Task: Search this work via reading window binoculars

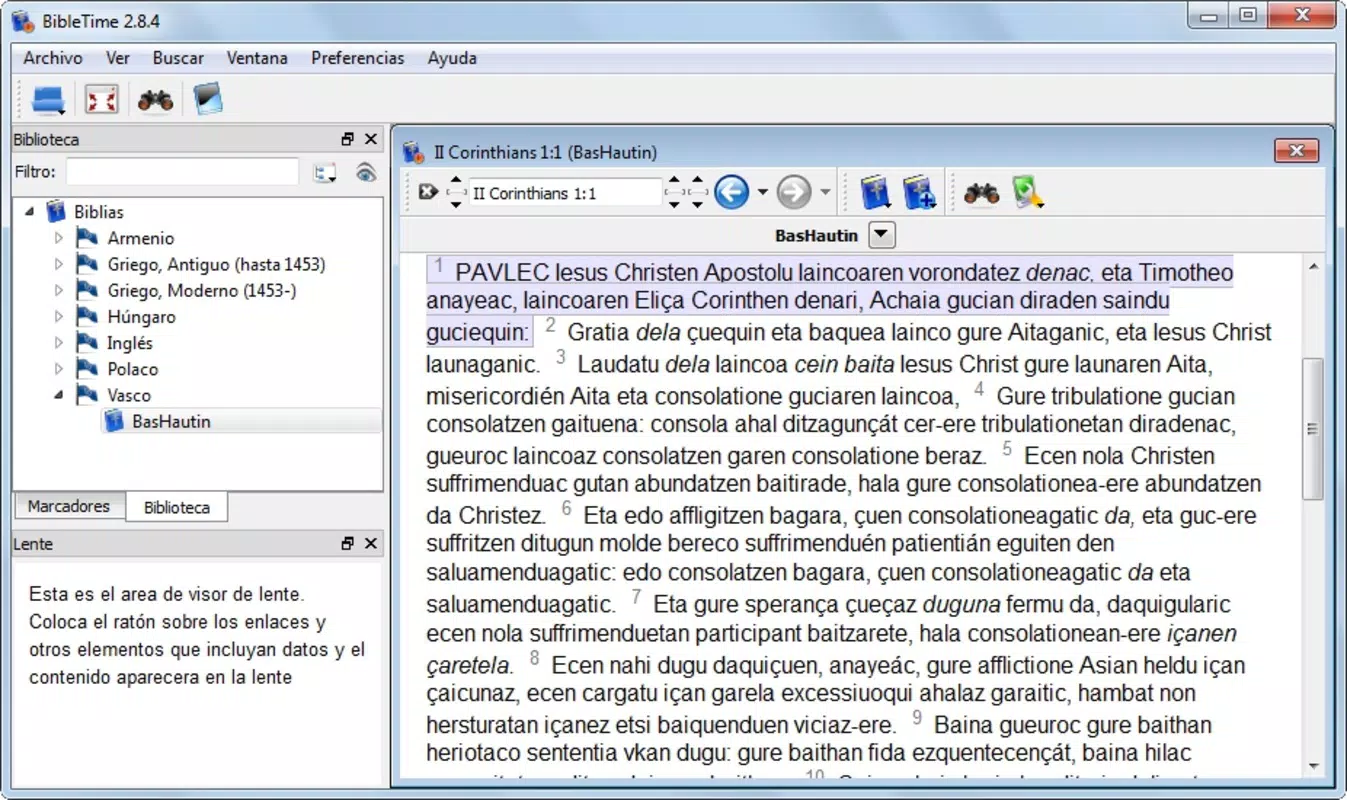Action: (981, 193)
